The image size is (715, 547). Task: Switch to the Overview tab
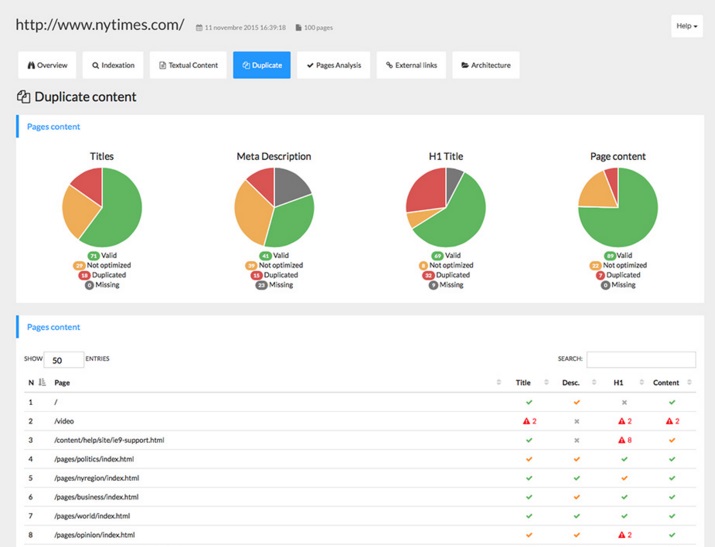[47, 65]
